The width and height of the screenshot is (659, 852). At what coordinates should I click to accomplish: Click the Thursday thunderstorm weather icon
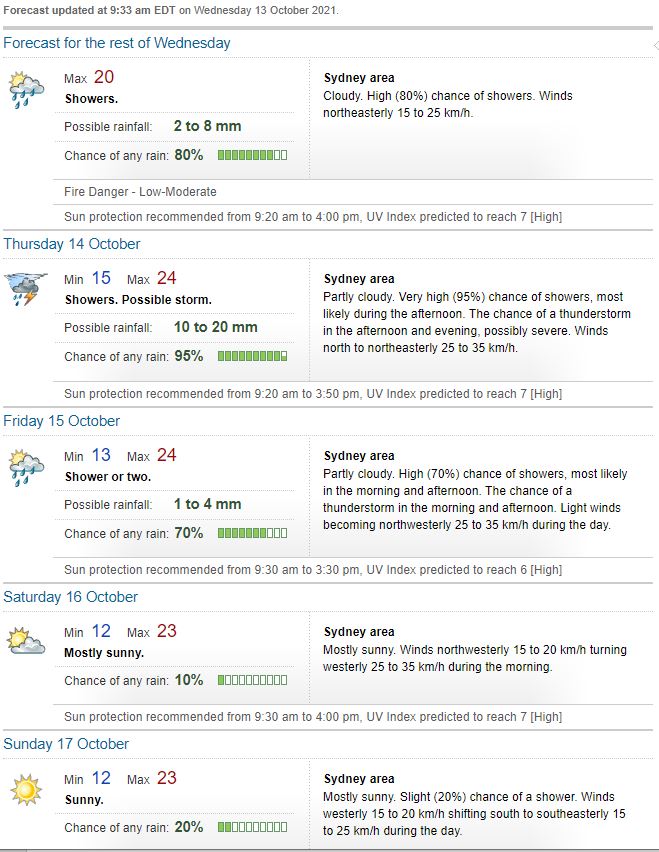click(26, 289)
